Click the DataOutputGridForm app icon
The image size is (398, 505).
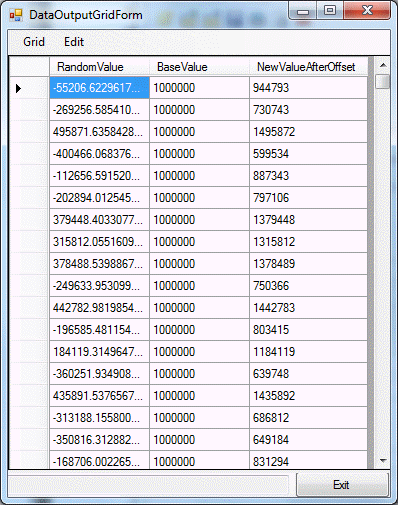point(16,15)
